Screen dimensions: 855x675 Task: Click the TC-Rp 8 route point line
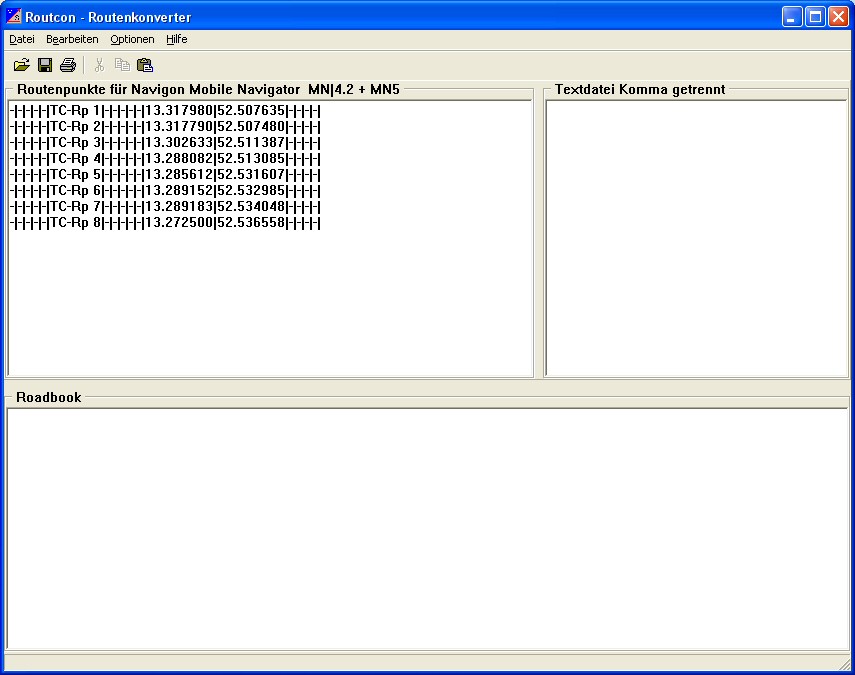coord(165,222)
